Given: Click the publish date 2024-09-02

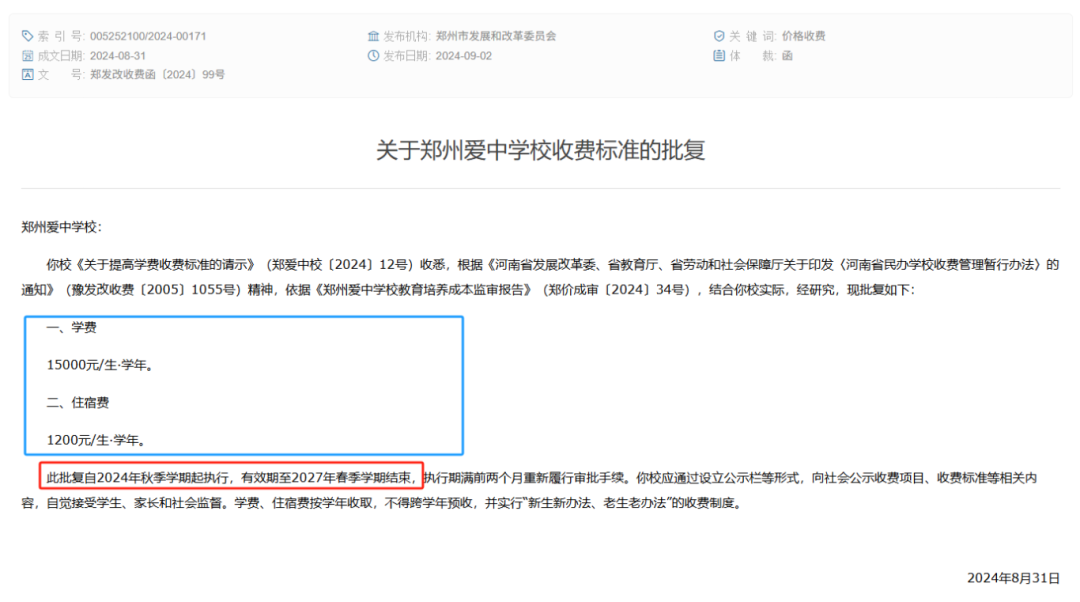Looking at the screenshot, I should point(464,56).
